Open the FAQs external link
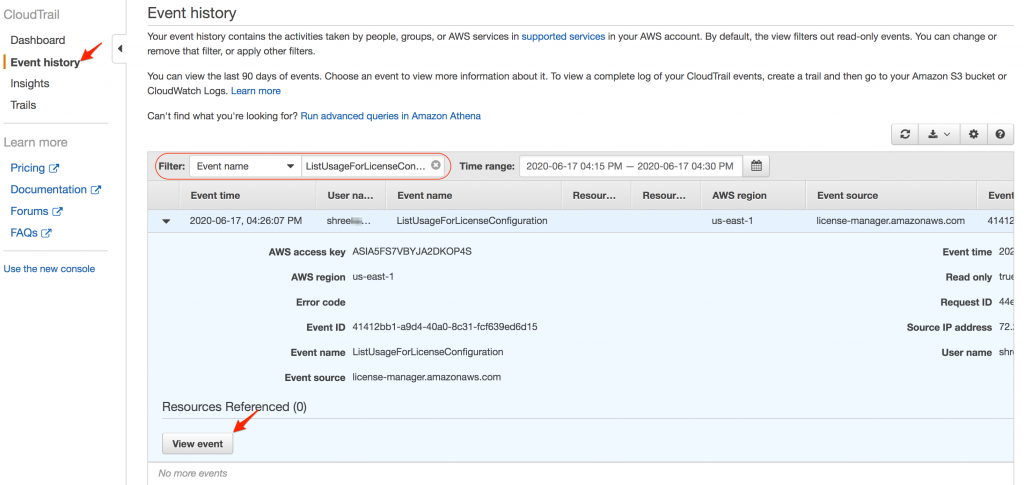The width and height of the screenshot is (1024, 485). pyautogui.click(x=31, y=232)
